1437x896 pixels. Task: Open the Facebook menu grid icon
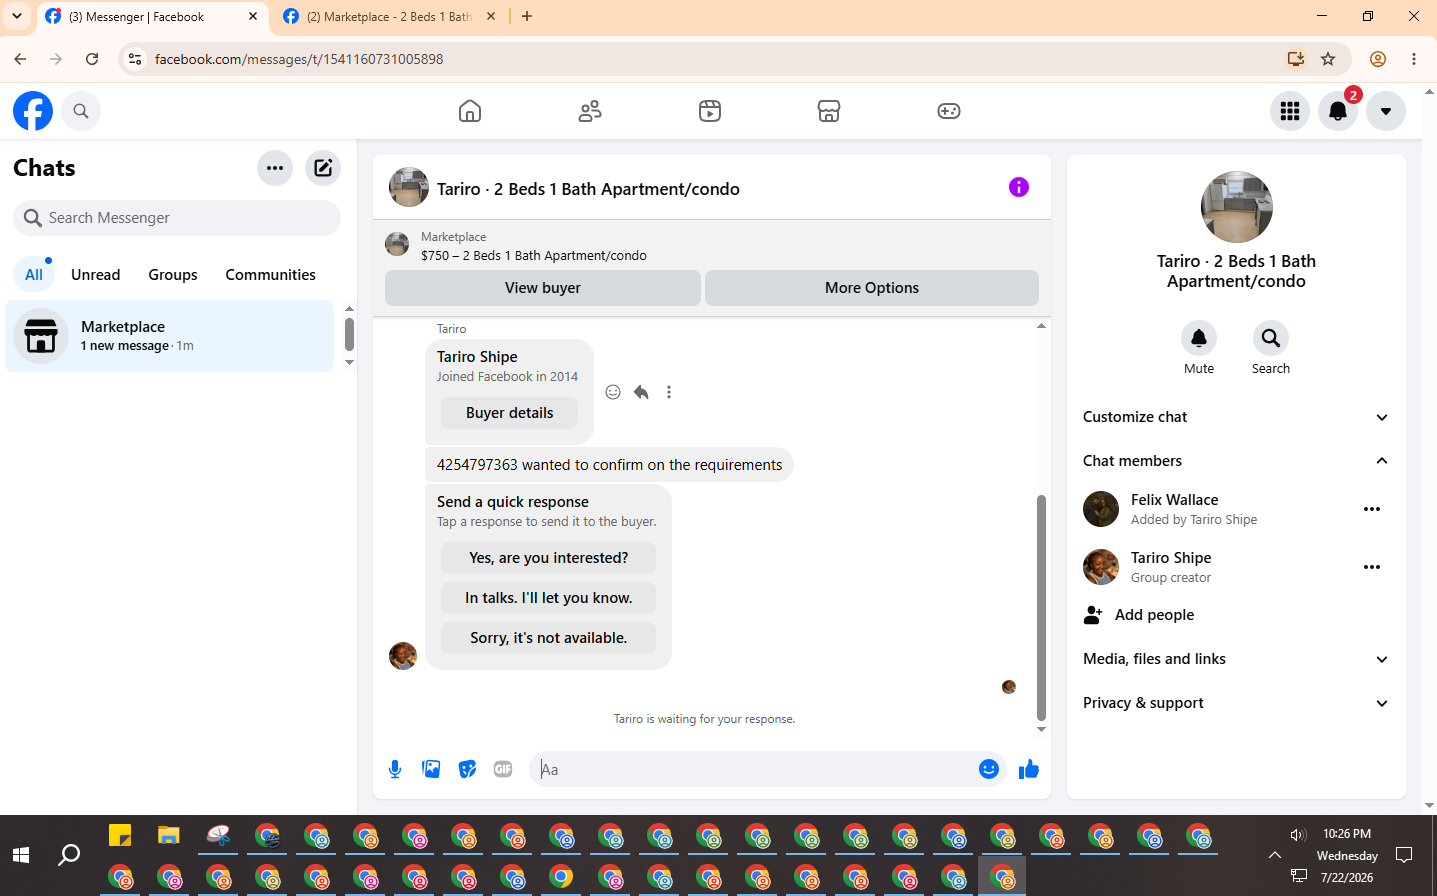pyautogui.click(x=1290, y=111)
